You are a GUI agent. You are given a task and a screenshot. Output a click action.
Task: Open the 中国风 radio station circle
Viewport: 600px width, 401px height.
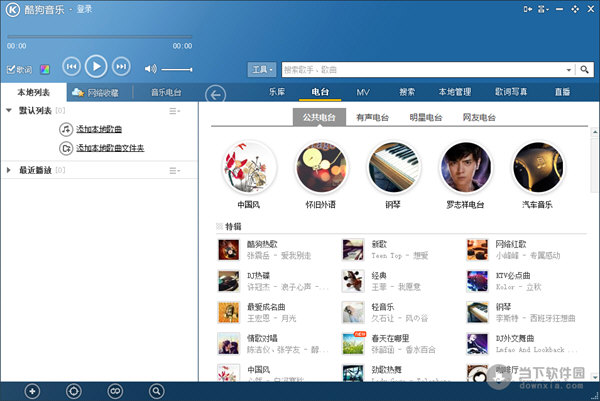[x=250, y=167]
